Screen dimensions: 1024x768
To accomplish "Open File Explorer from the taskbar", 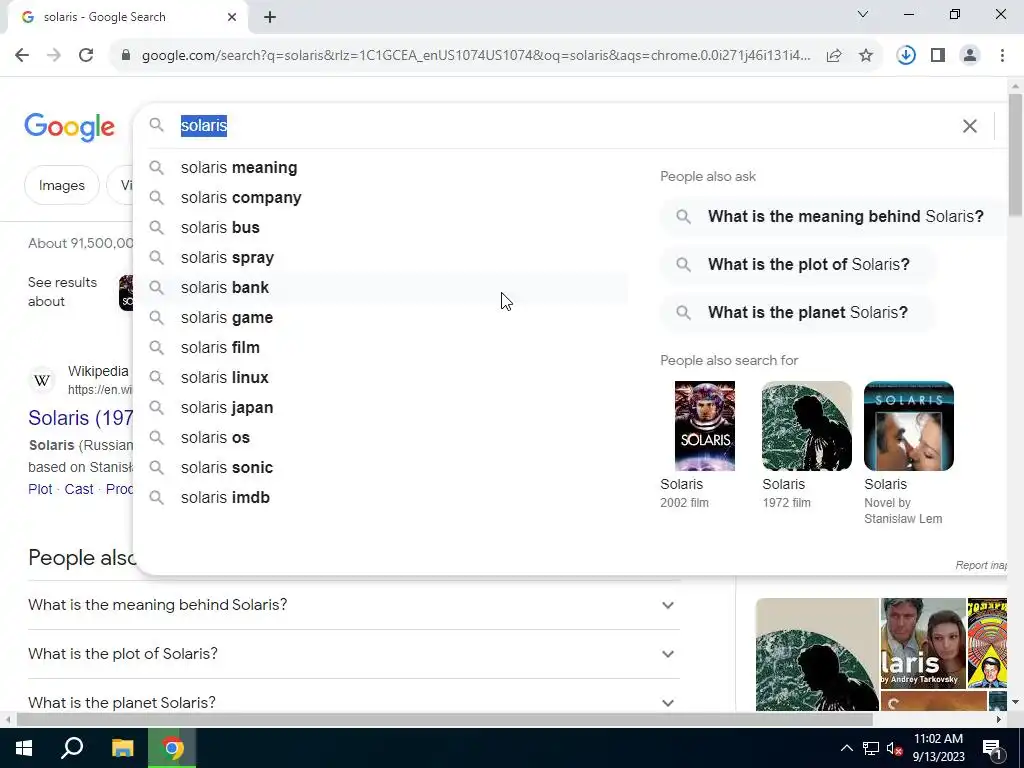I will point(122,748).
